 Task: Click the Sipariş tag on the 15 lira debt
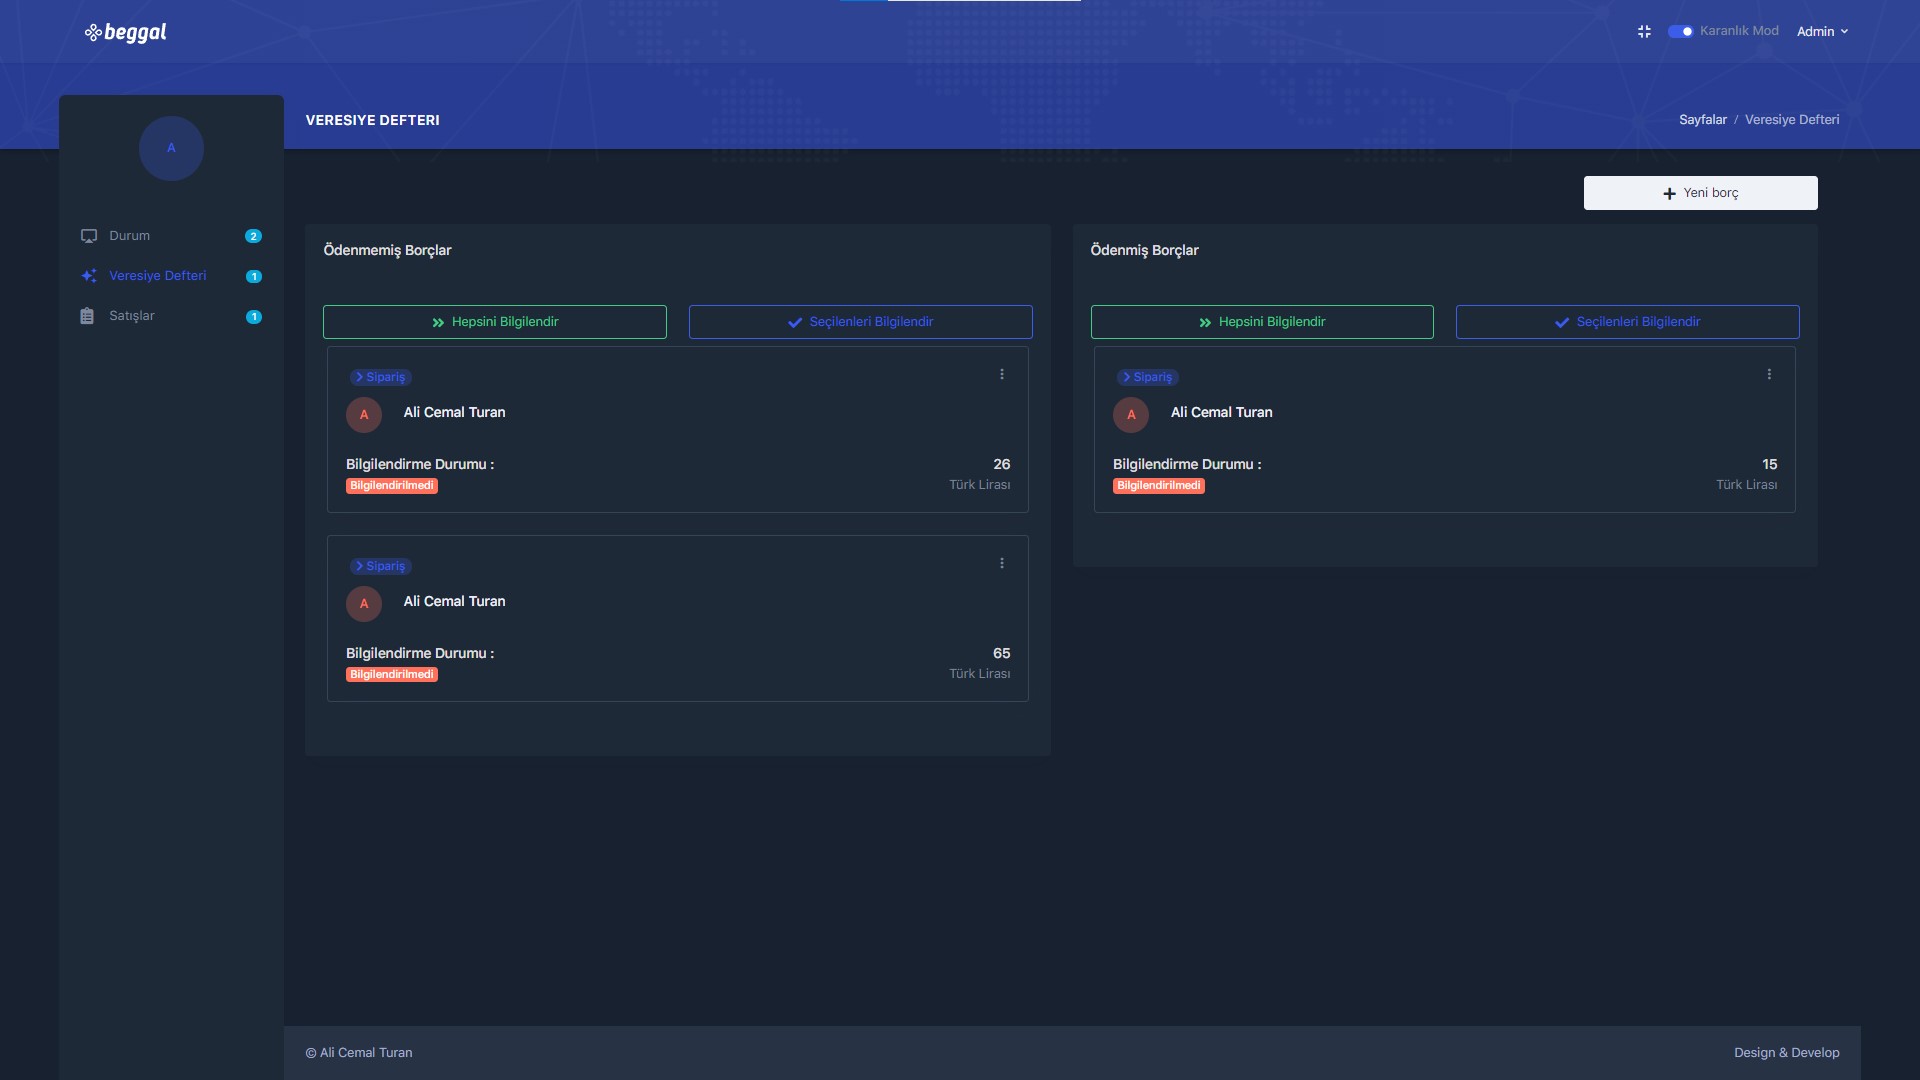click(1147, 377)
